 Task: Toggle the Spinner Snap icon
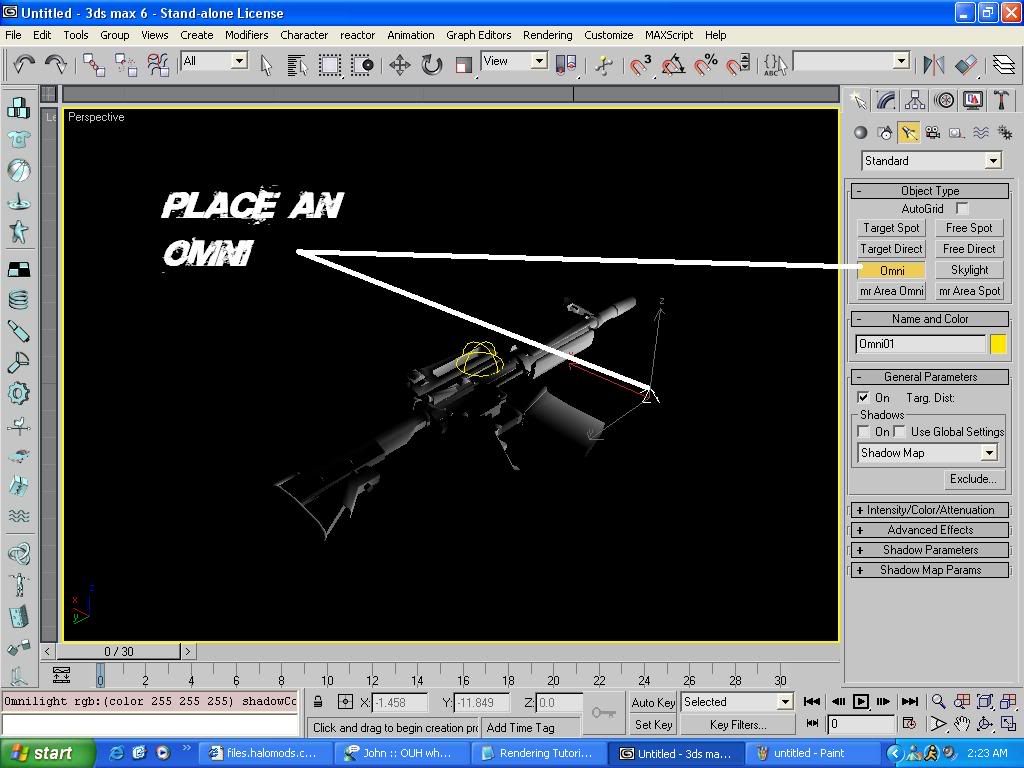click(738, 65)
